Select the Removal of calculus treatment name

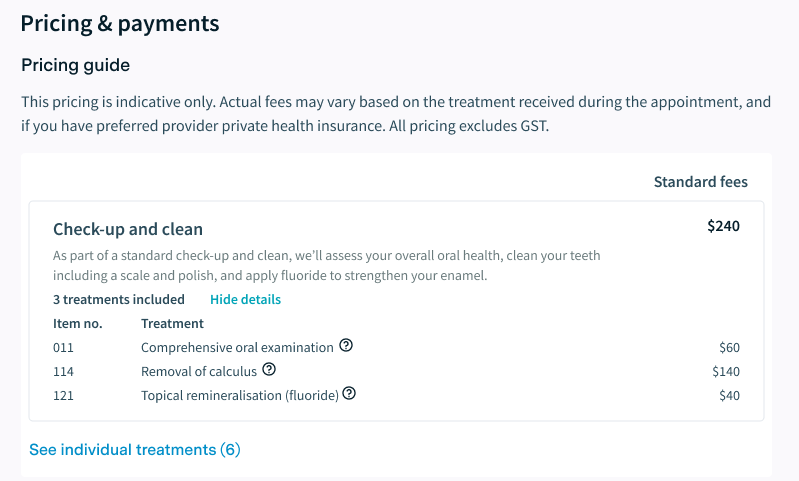pyautogui.click(x=198, y=371)
